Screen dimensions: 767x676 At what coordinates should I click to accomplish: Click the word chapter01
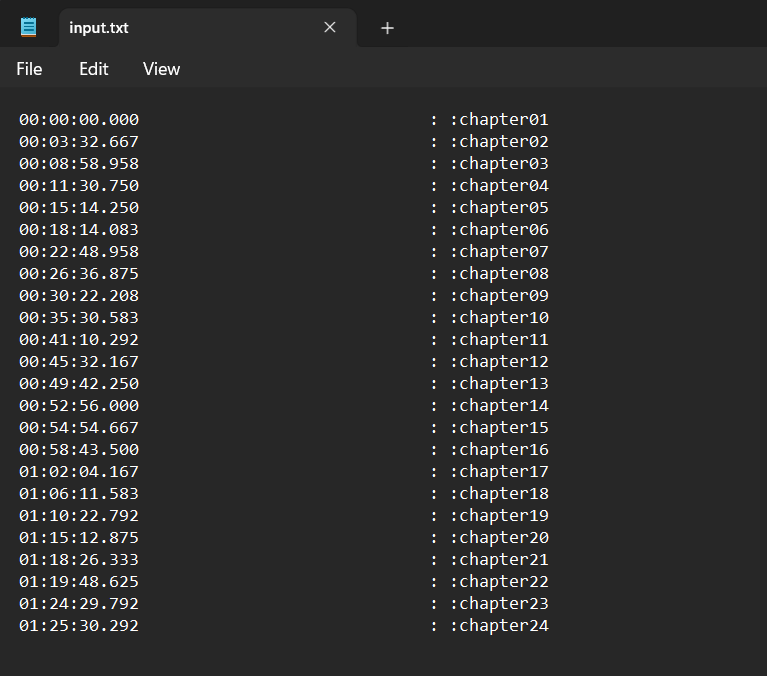coord(504,119)
